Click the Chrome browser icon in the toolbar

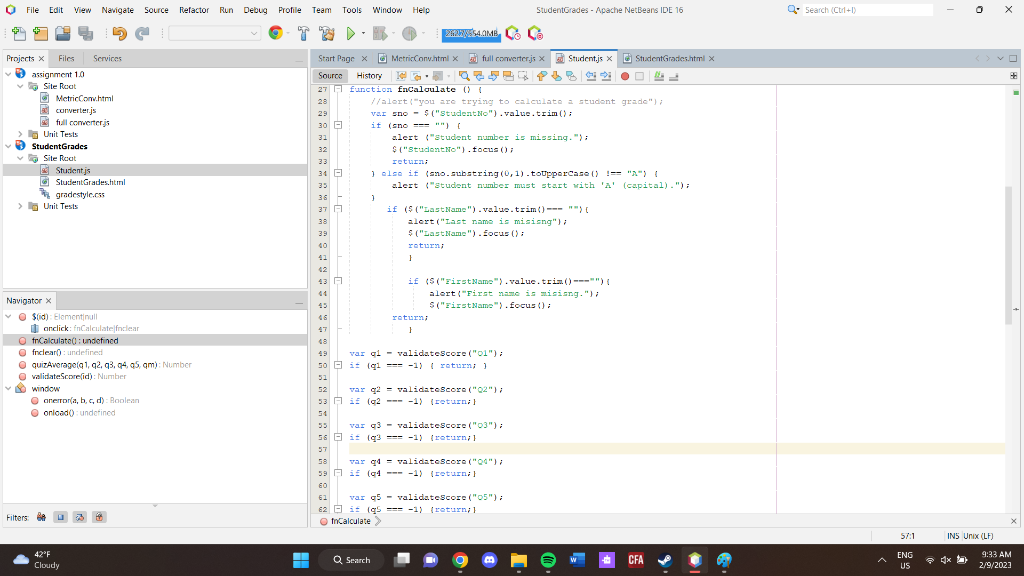(276, 33)
